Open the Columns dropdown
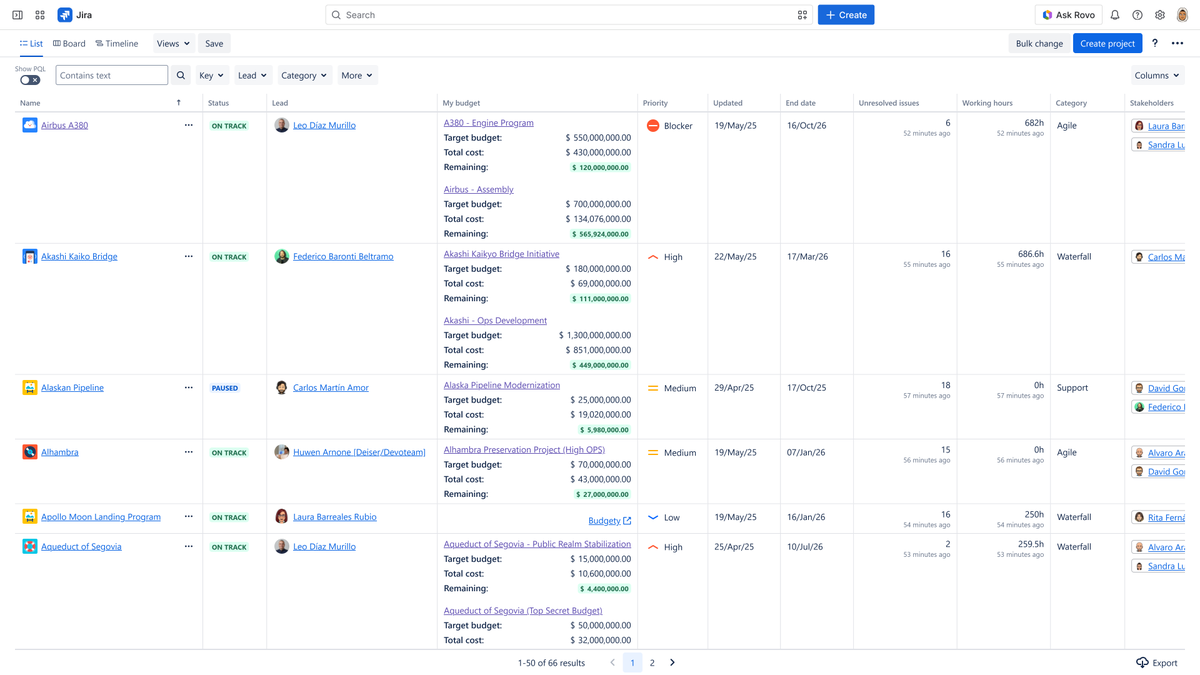 pyautogui.click(x=1157, y=75)
